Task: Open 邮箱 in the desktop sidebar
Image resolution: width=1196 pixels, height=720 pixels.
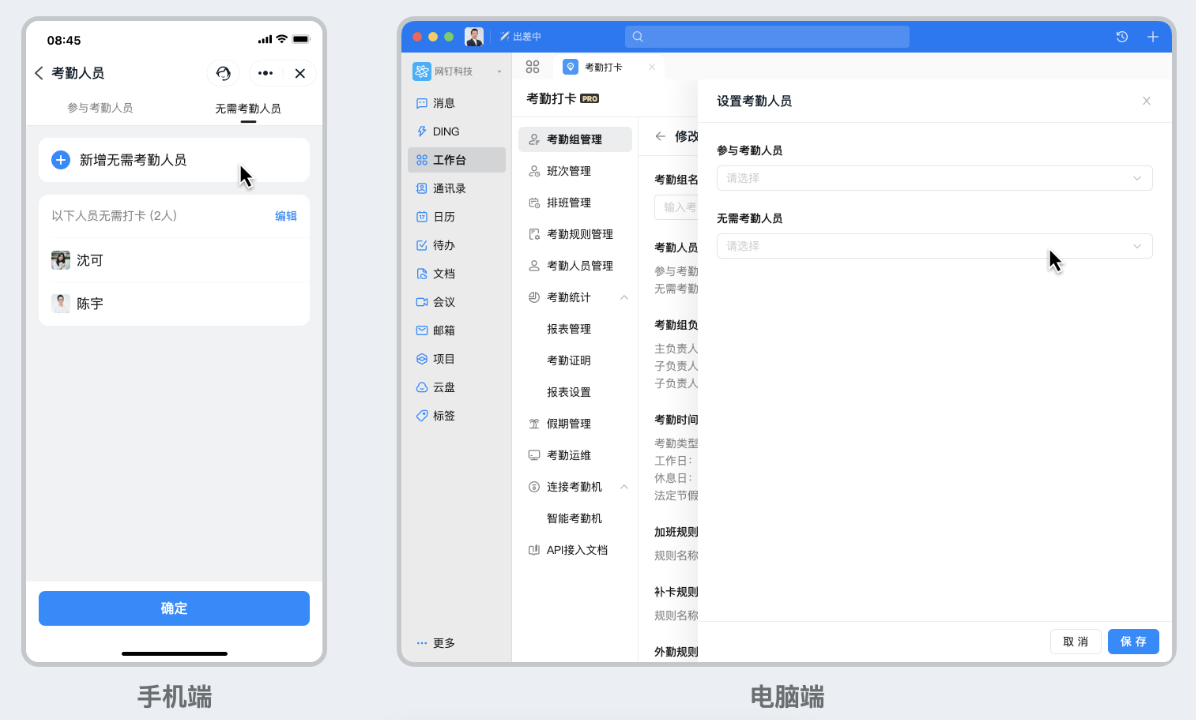Action: click(457, 330)
